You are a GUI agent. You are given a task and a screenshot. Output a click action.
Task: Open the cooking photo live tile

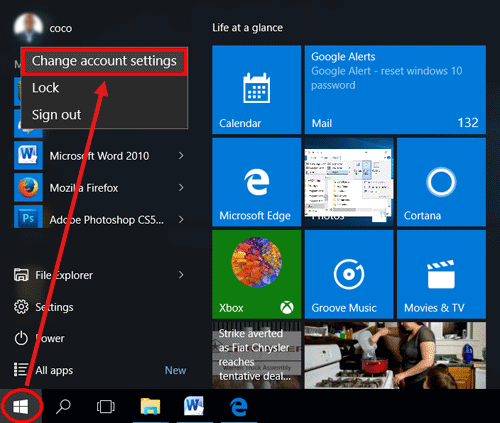[395, 355]
